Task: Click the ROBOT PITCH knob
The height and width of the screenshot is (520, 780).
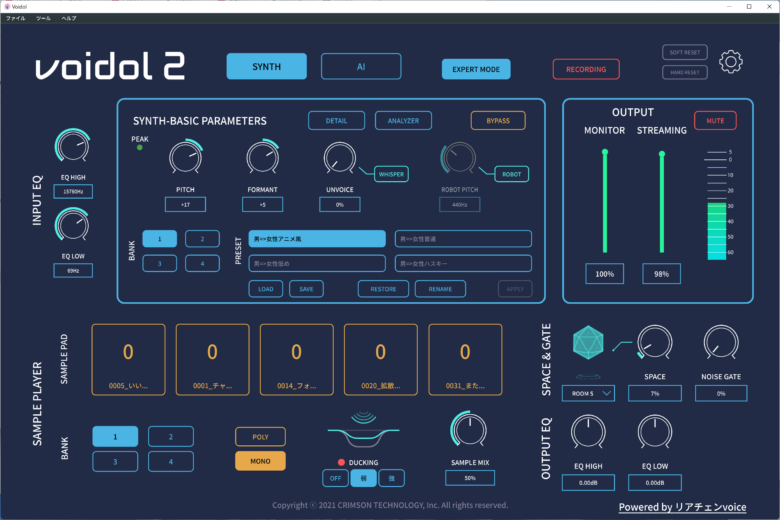Action: 459,158
